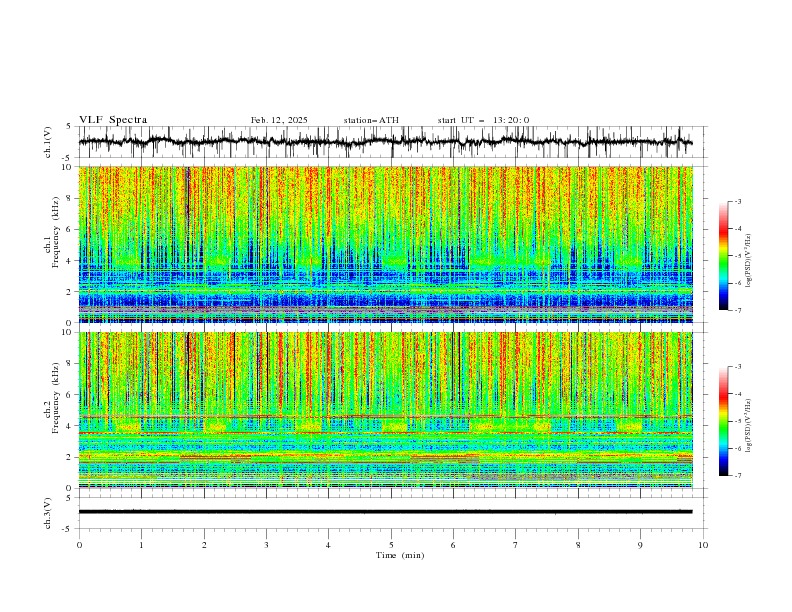Screen dimensions: 792x612
Task: Click time axis tick label "4"
Action: click(328, 545)
